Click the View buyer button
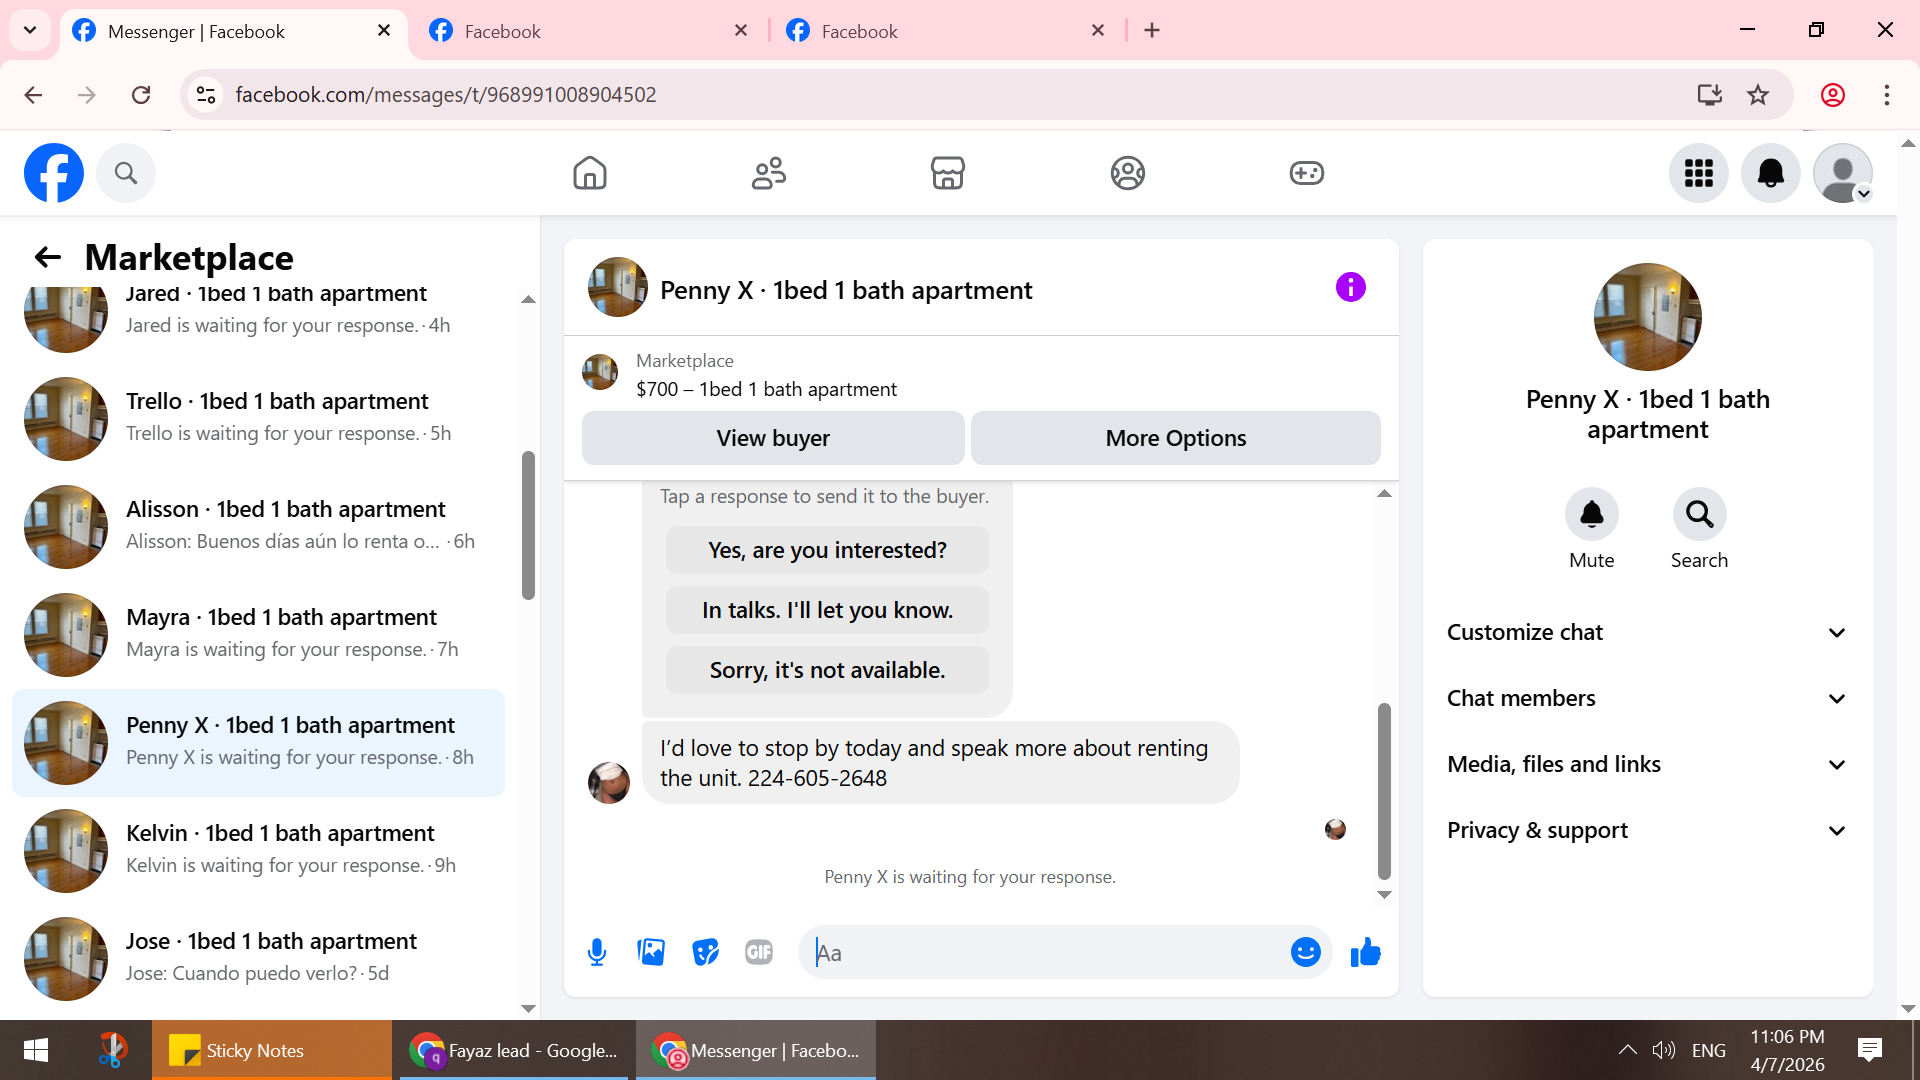 773,438
